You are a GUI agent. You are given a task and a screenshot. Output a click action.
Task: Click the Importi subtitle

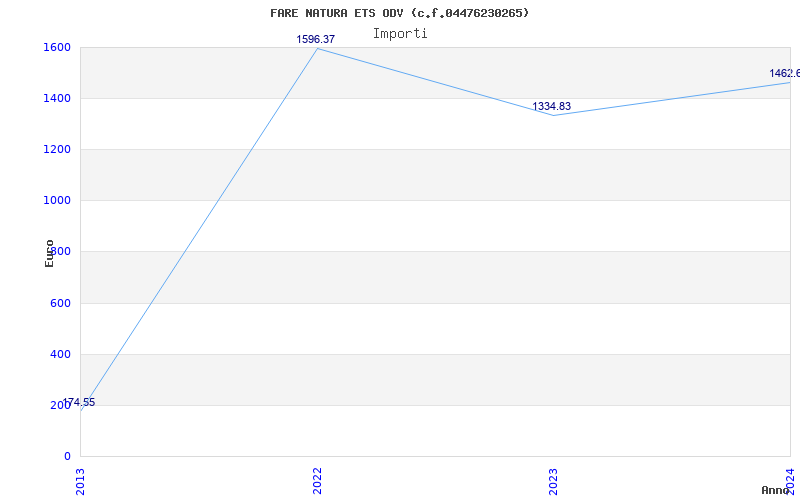(x=400, y=34)
